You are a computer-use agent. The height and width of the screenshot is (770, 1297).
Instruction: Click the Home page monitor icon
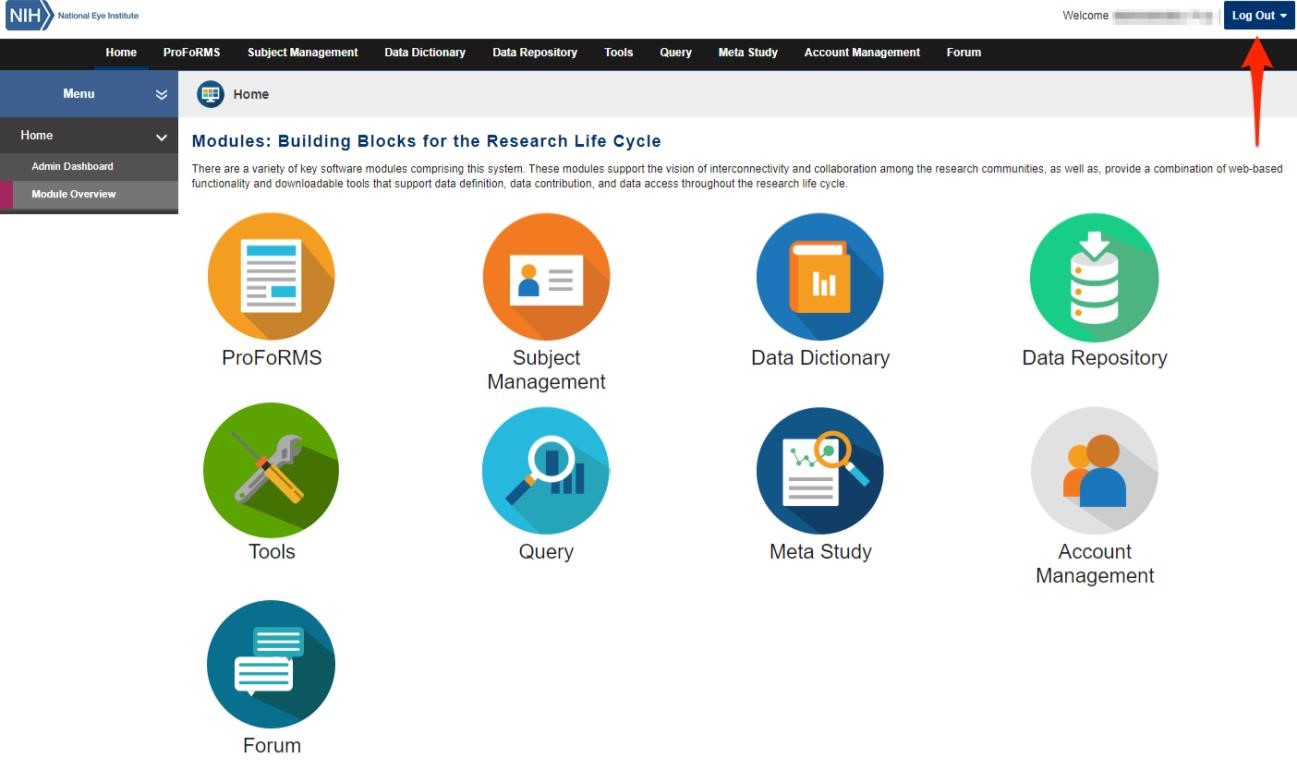tap(211, 94)
